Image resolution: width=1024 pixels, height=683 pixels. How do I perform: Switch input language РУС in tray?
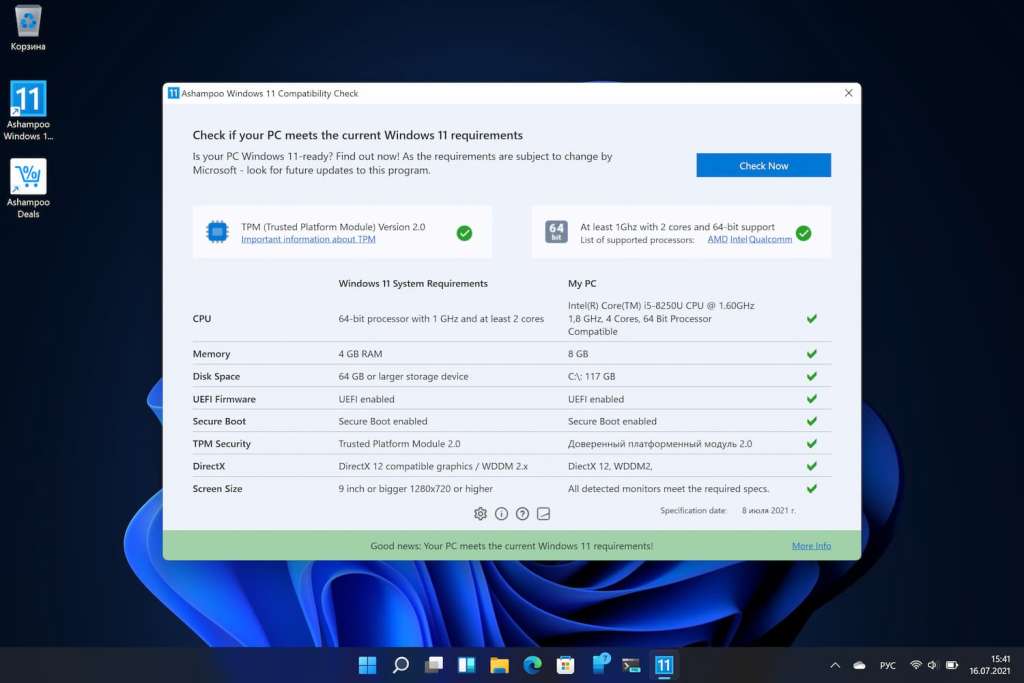pyautogui.click(x=888, y=665)
